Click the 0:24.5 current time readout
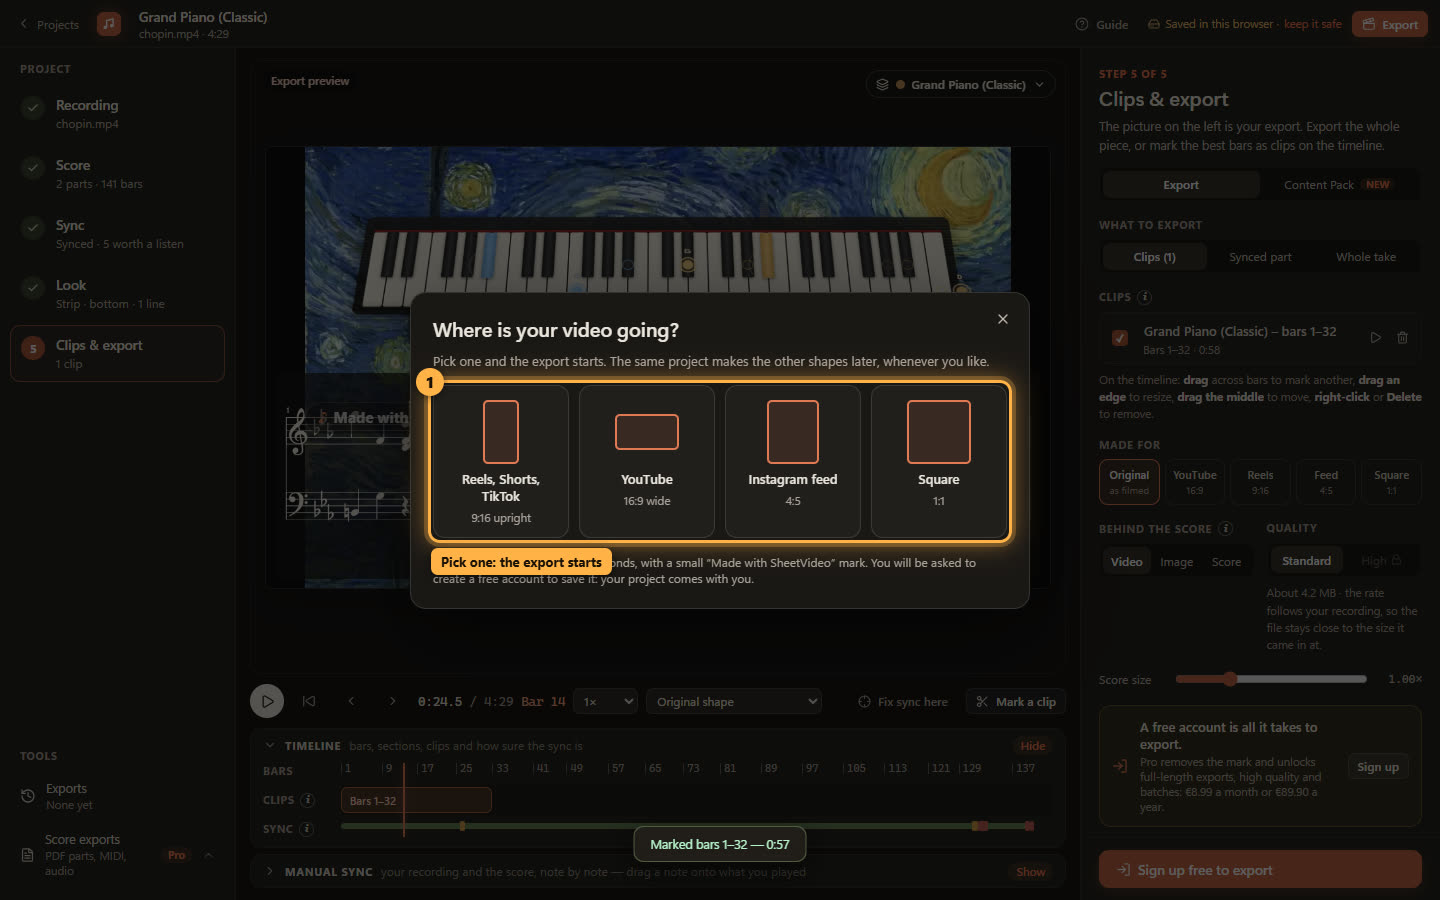This screenshot has height=900, width=1440. pos(440,702)
